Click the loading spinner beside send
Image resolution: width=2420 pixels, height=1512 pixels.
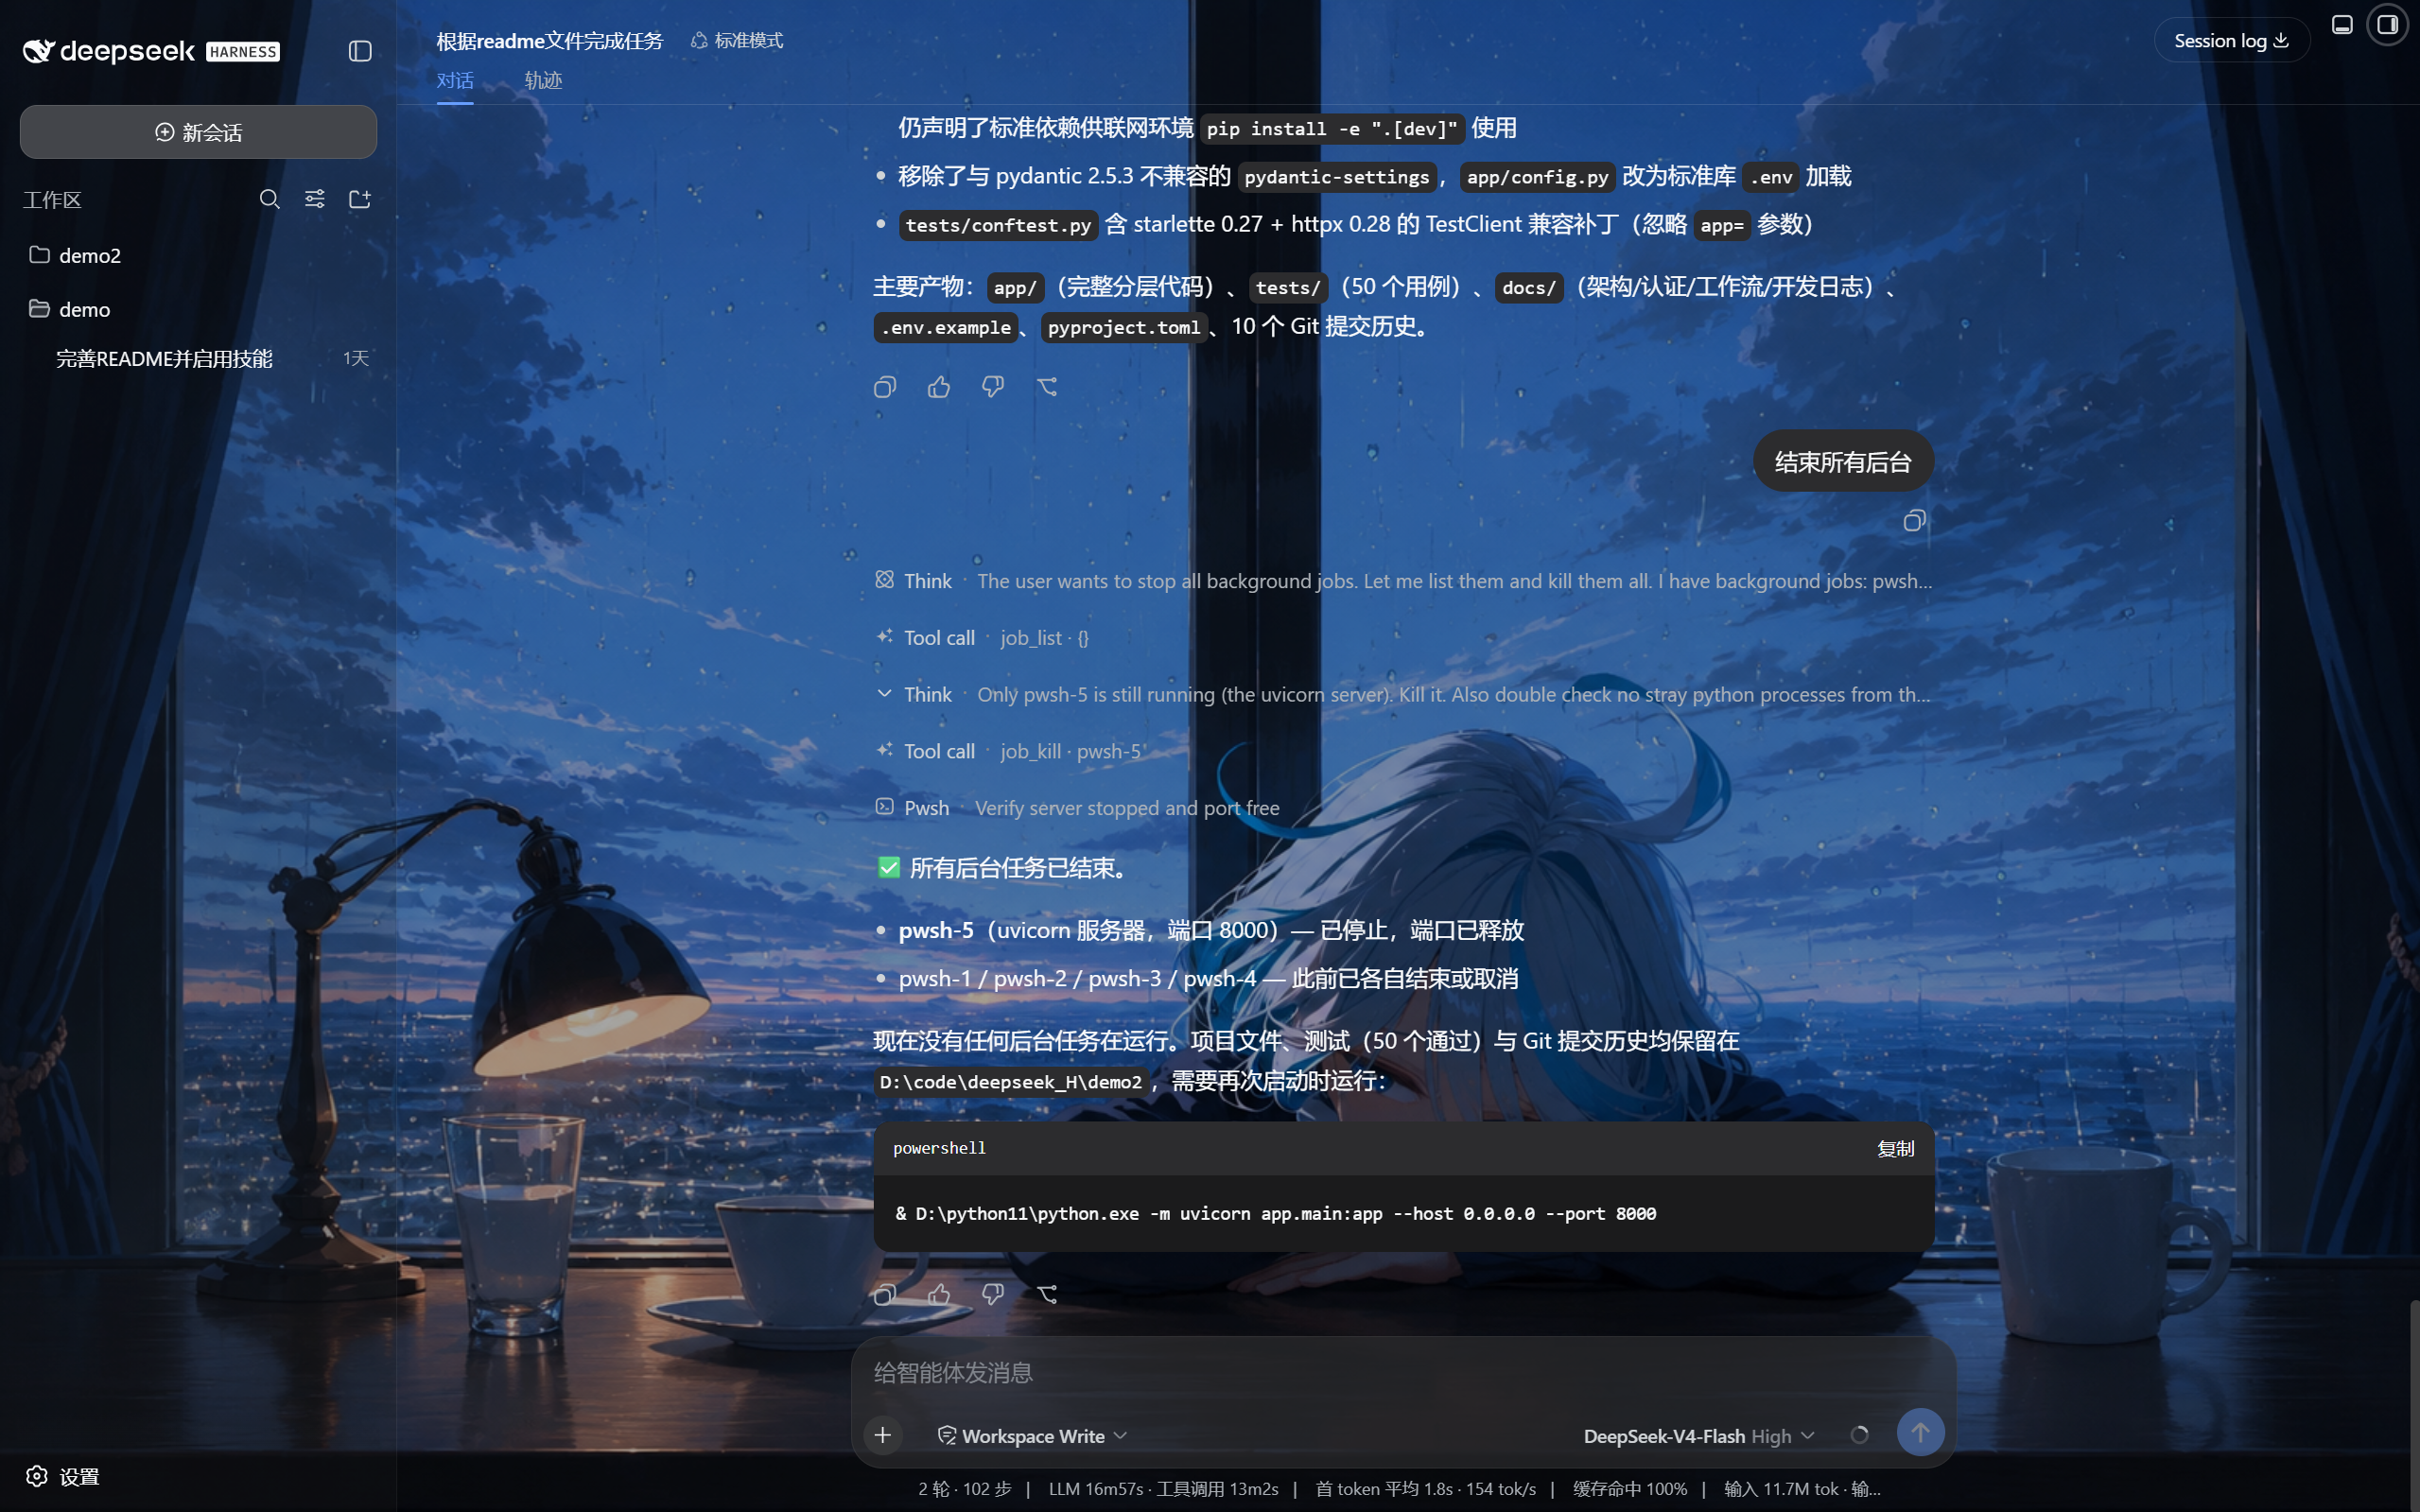(x=1859, y=1436)
